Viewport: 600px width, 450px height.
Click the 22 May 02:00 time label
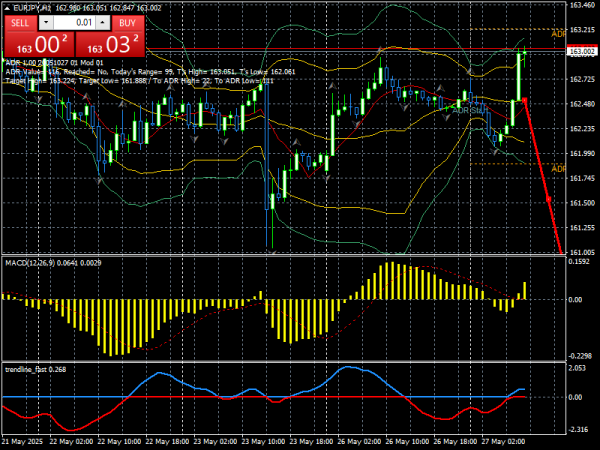(71, 442)
